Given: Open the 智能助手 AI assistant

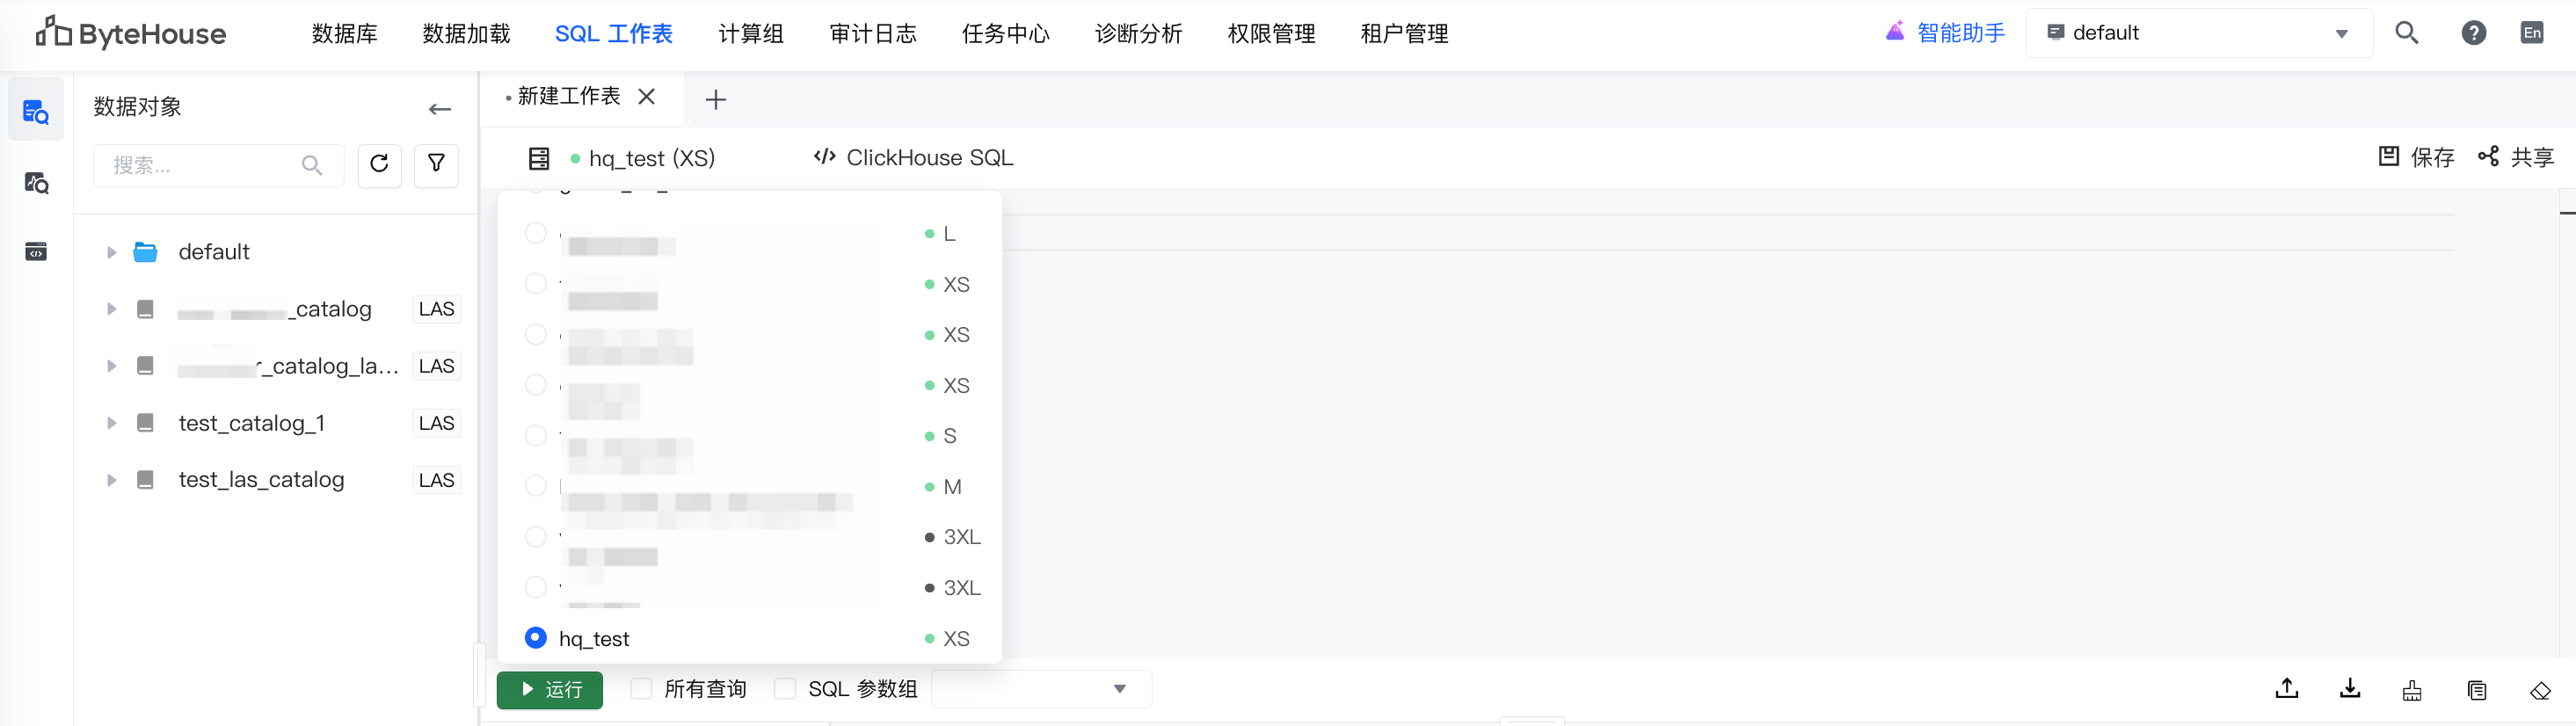Looking at the screenshot, I should click(x=1945, y=33).
